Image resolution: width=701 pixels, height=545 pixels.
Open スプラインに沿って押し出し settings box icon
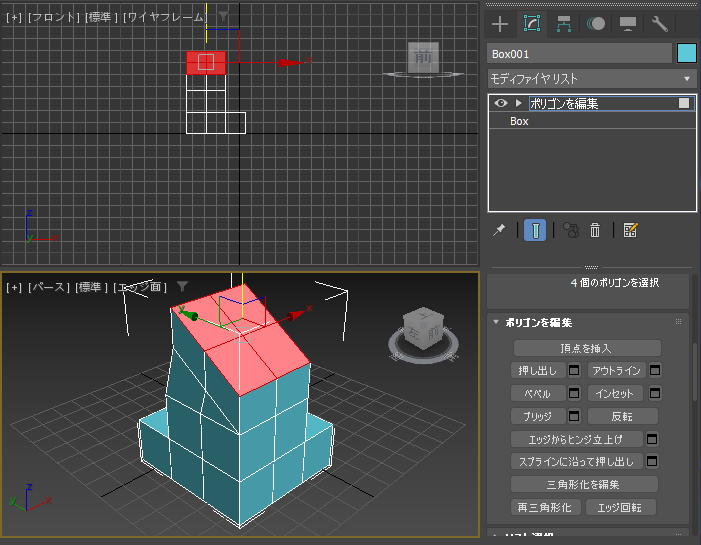coord(652,461)
